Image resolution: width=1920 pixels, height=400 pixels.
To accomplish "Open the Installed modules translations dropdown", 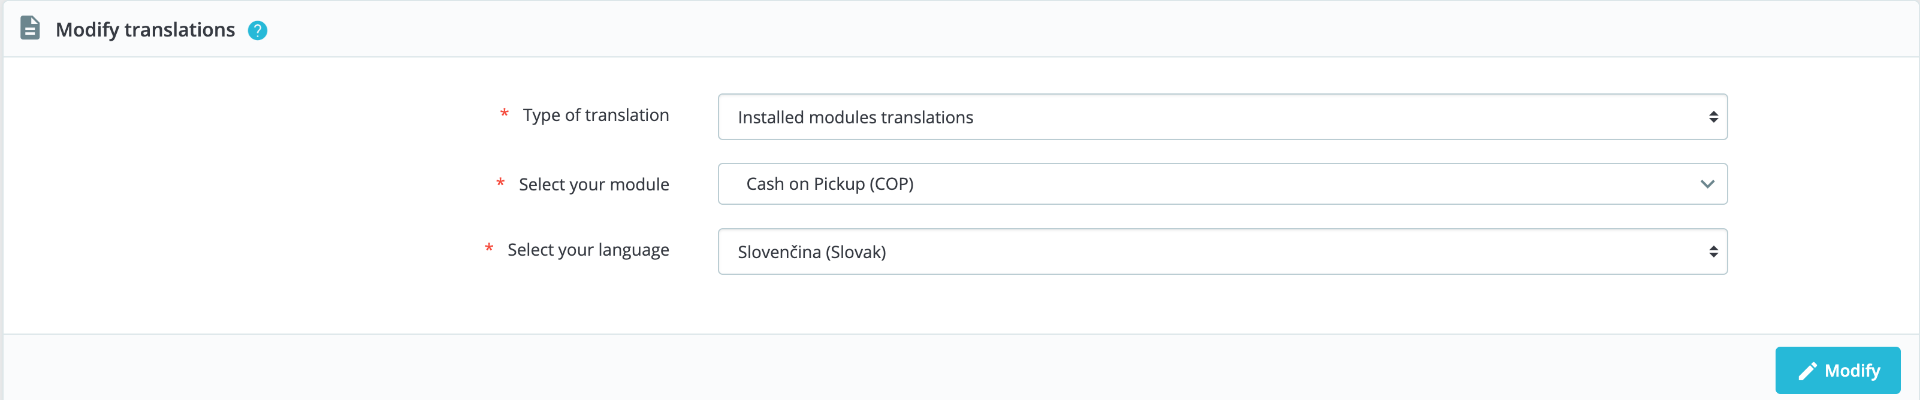I will (x=1222, y=117).
